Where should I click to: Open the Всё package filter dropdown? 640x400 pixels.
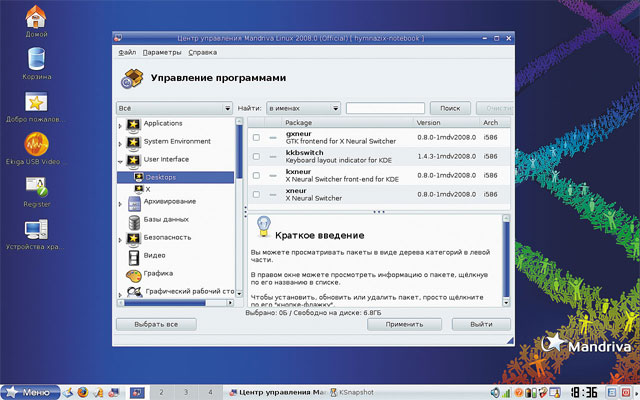pos(174,108)
